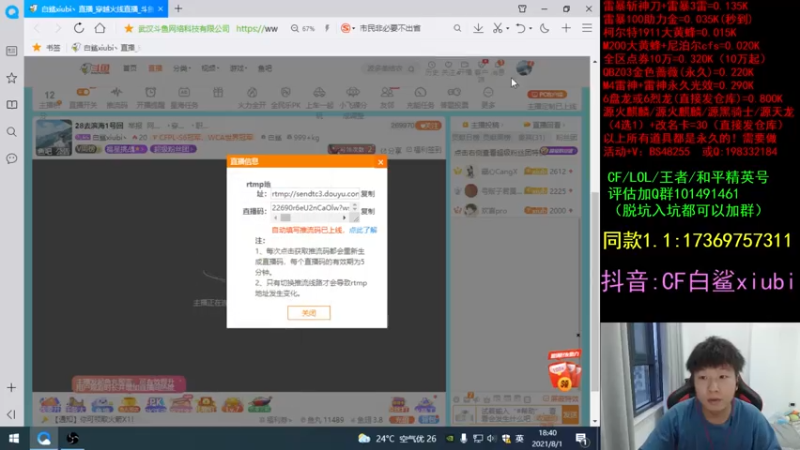Viewport: 800px width, 450px height.
Task: Click the Windows Start button
Action: click(x=14, y=438)
